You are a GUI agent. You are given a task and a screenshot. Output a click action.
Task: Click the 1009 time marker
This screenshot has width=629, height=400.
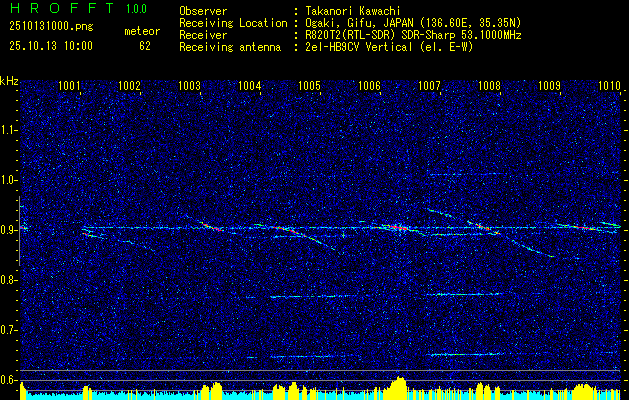pyautogui.click(x=549, y=85)
